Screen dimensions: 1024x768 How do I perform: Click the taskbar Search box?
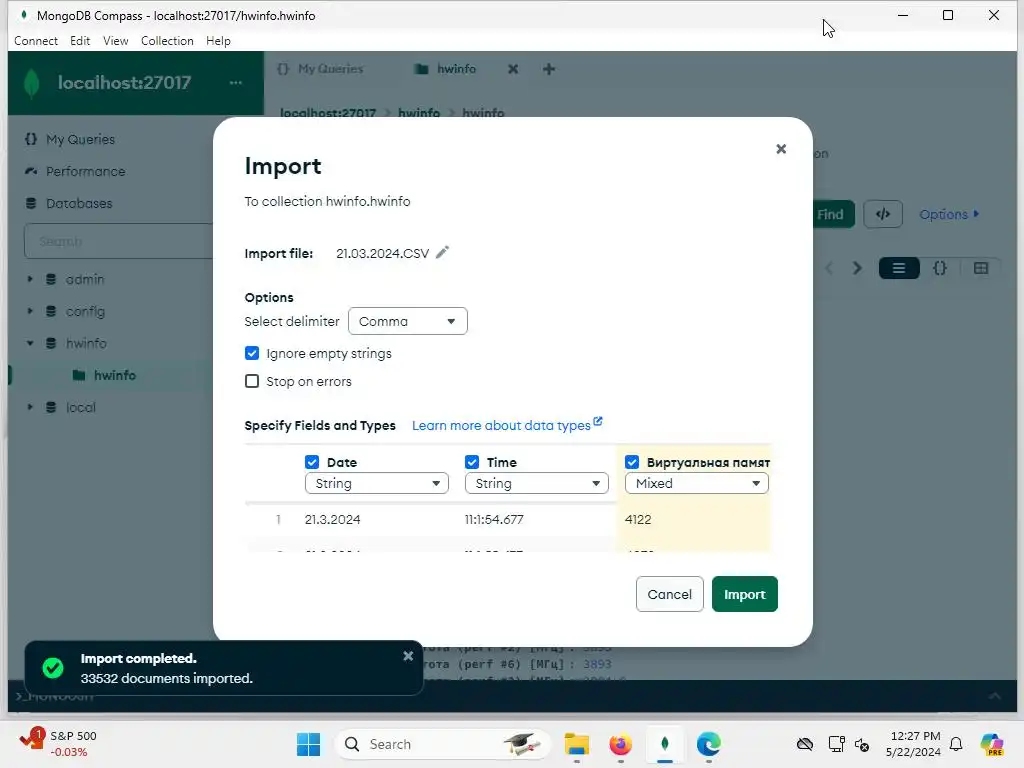443,744
